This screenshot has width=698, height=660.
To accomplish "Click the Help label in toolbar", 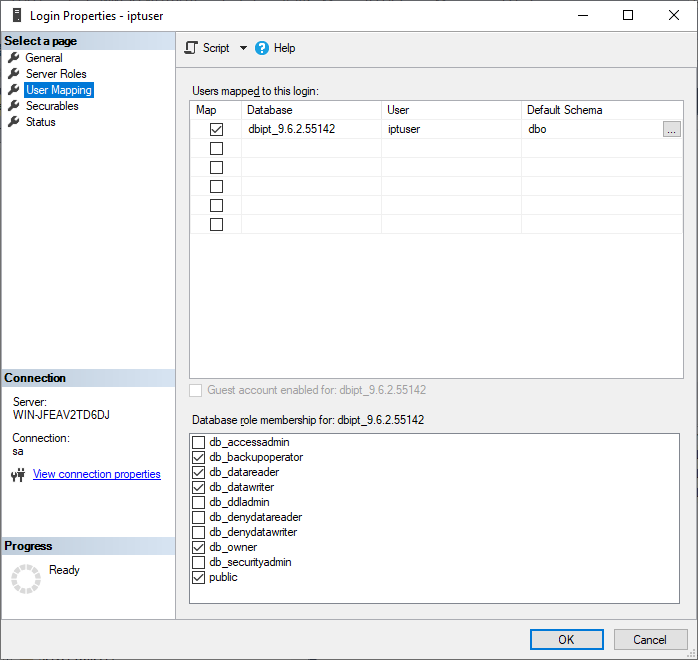I will click(x=284, y=48).
